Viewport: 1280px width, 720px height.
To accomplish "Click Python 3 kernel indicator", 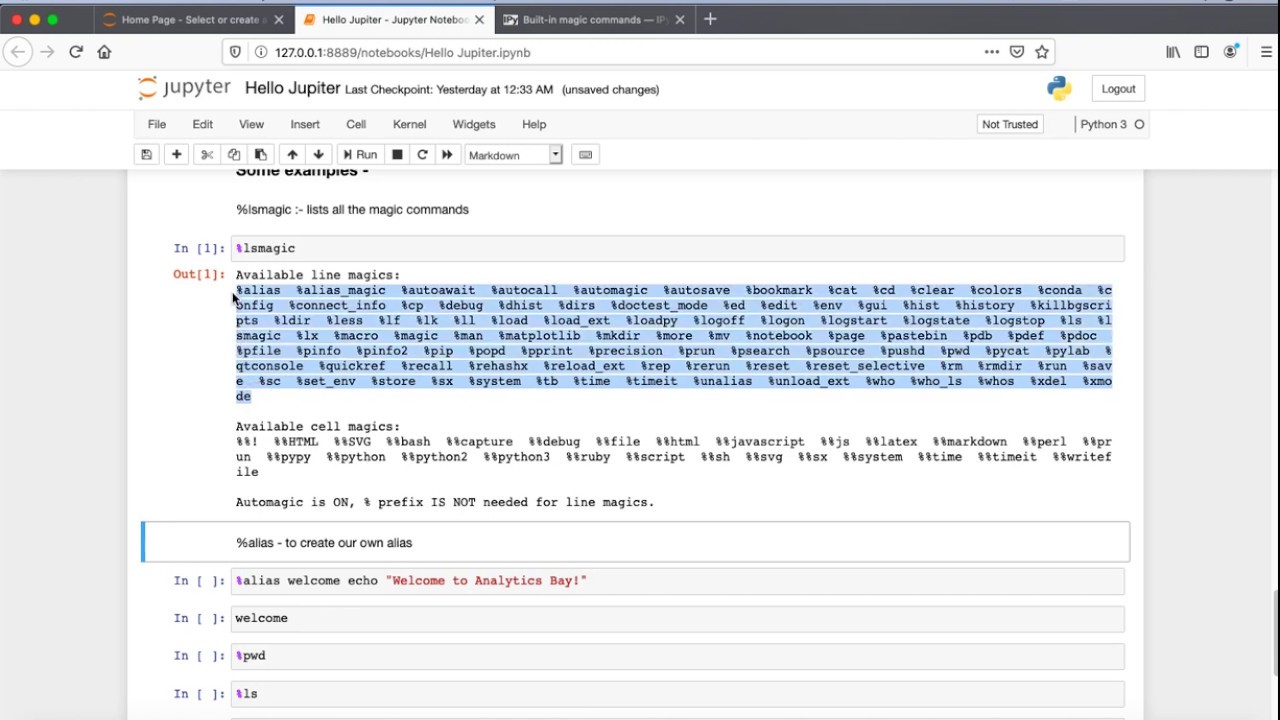I will tap(1112, 124).
